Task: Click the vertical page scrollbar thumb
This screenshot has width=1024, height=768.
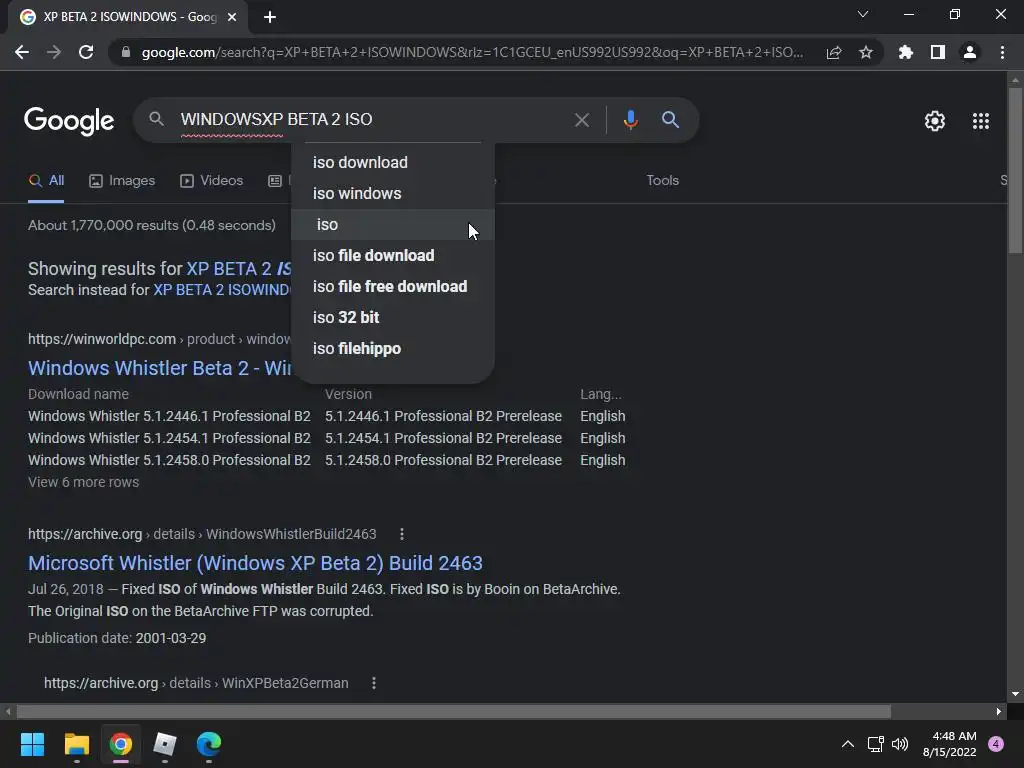Action: pos(1015,170)
